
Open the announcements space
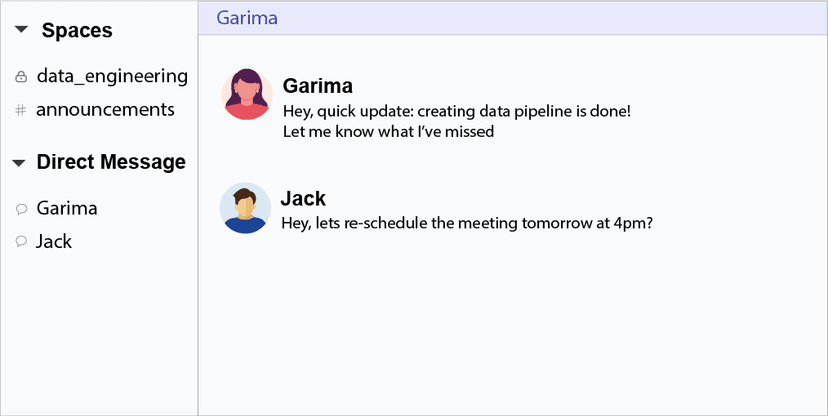click(x=105, y=110)
